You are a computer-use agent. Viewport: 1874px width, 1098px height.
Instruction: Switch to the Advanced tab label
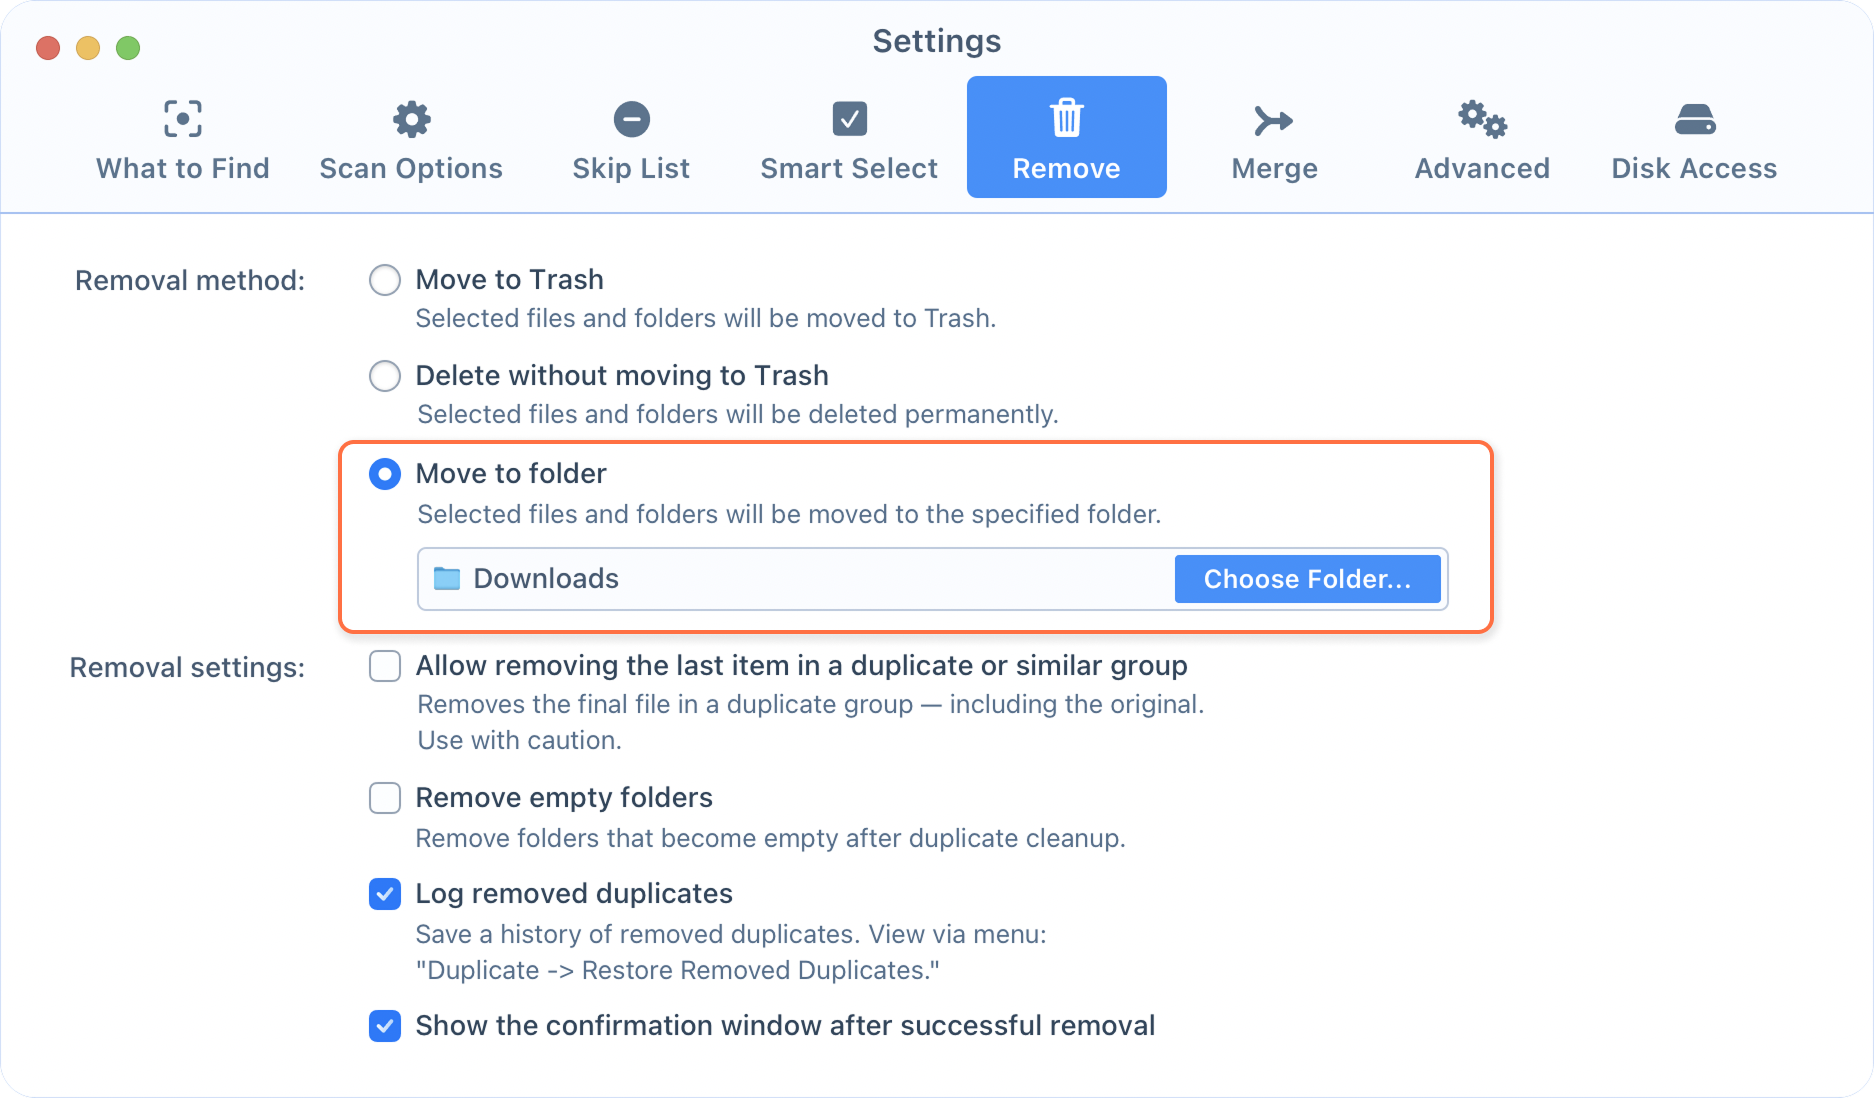1482,168
